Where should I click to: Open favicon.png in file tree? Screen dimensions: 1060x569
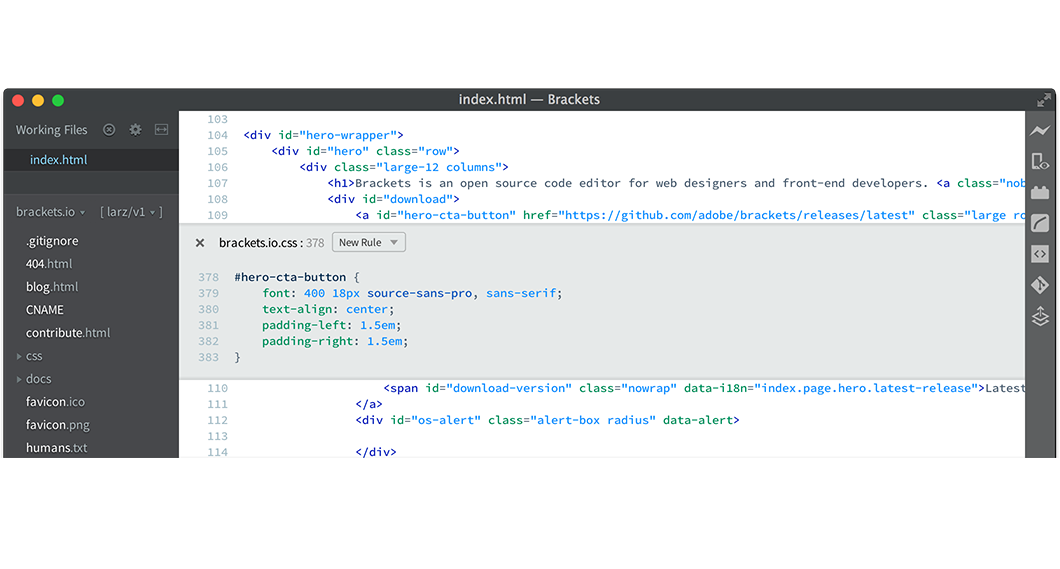(x=57, y=425)
